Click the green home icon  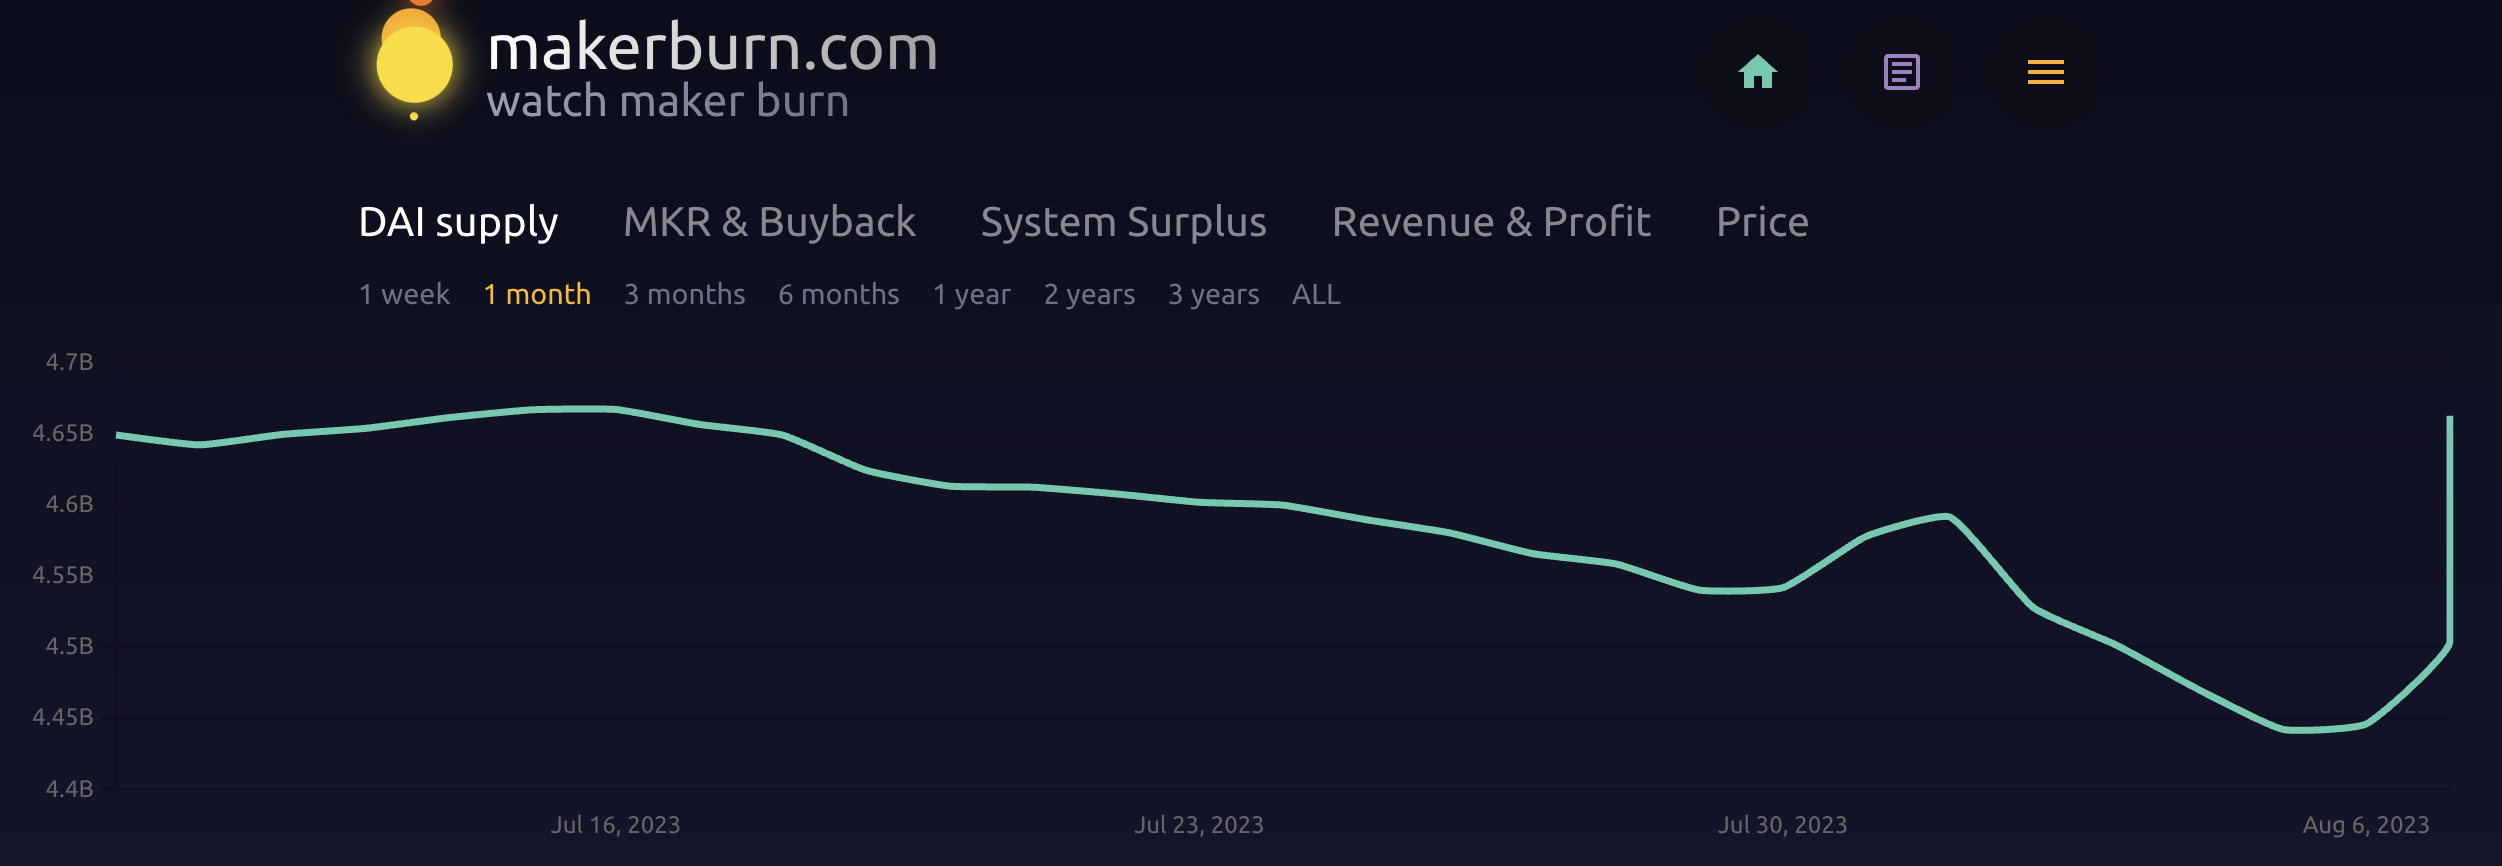coord(1757,72)
